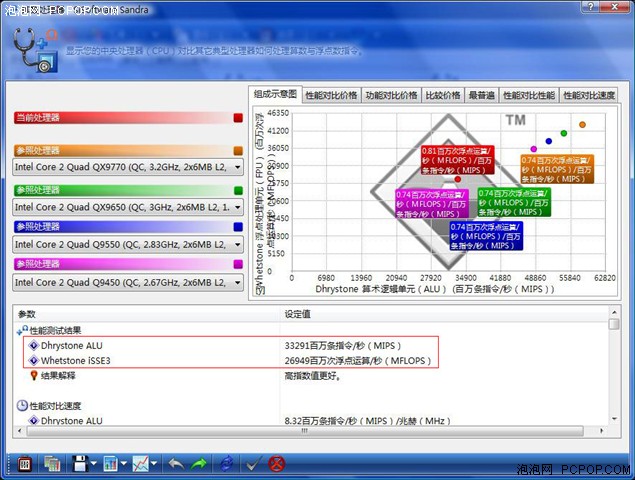This screenshot has height=480, width=635.
Task: Click the orange data point on the chart
Action: point(582,125)
